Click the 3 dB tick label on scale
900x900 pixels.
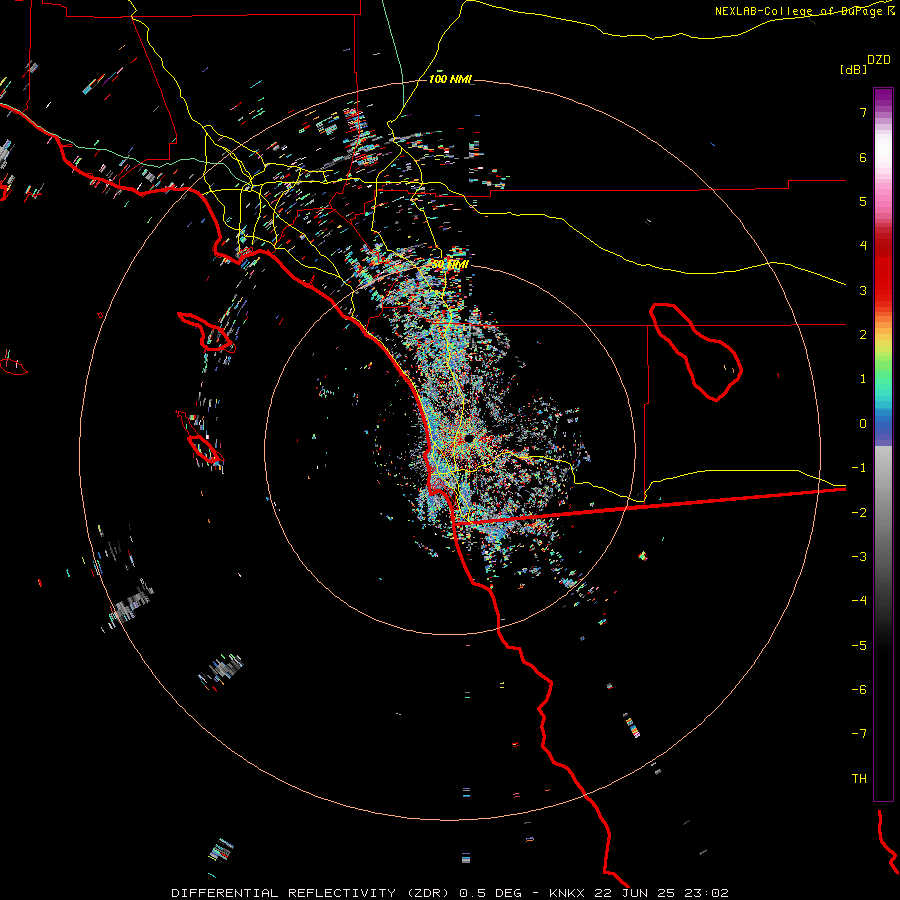click(863, 290)
